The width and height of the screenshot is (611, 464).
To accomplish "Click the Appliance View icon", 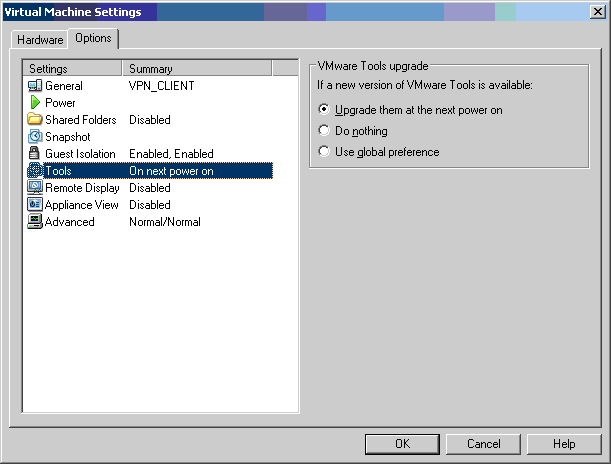I will [35, 205].
